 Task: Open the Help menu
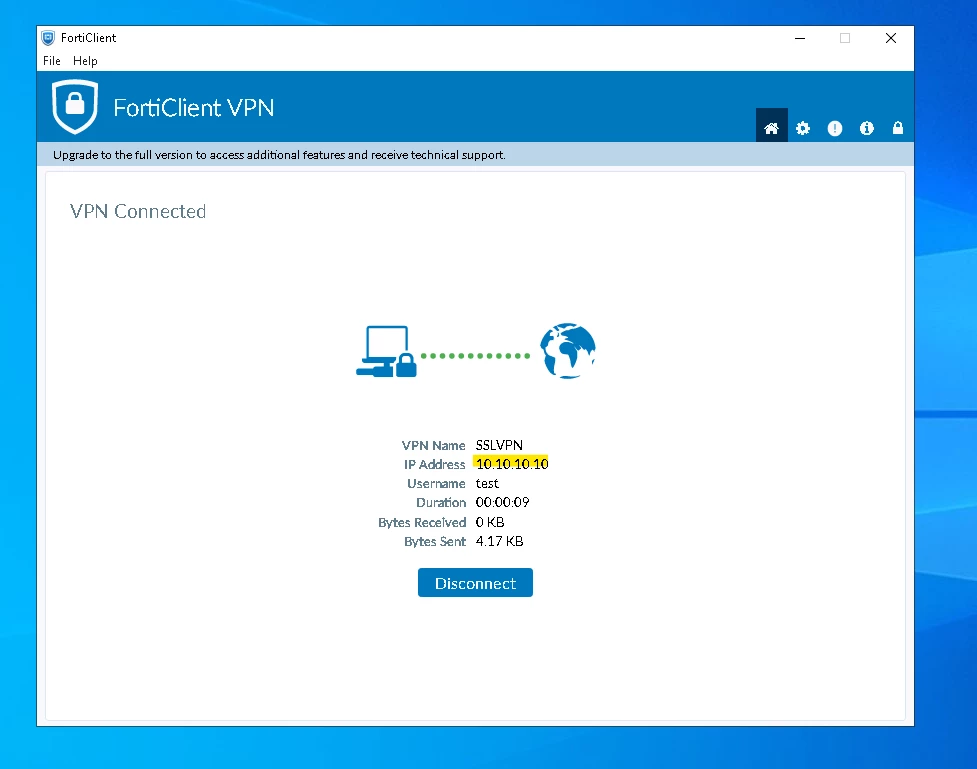pos(85,61)
